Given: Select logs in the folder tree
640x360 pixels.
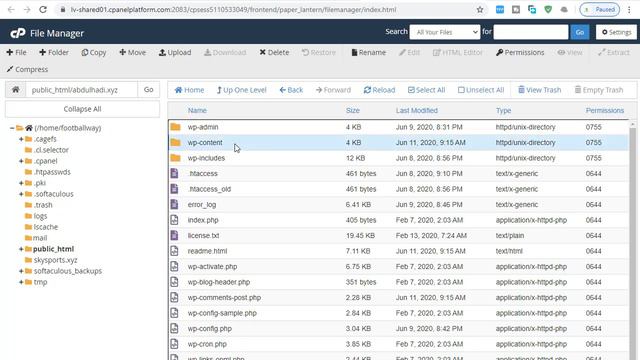Looking at the screenshot, I should [40, 216].
